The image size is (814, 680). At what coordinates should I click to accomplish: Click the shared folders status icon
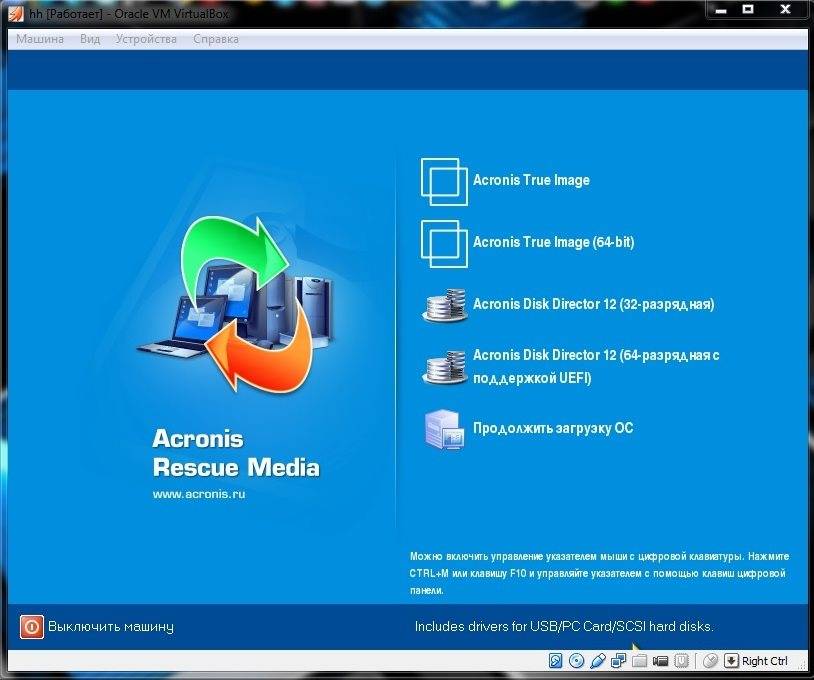point(639,660)
